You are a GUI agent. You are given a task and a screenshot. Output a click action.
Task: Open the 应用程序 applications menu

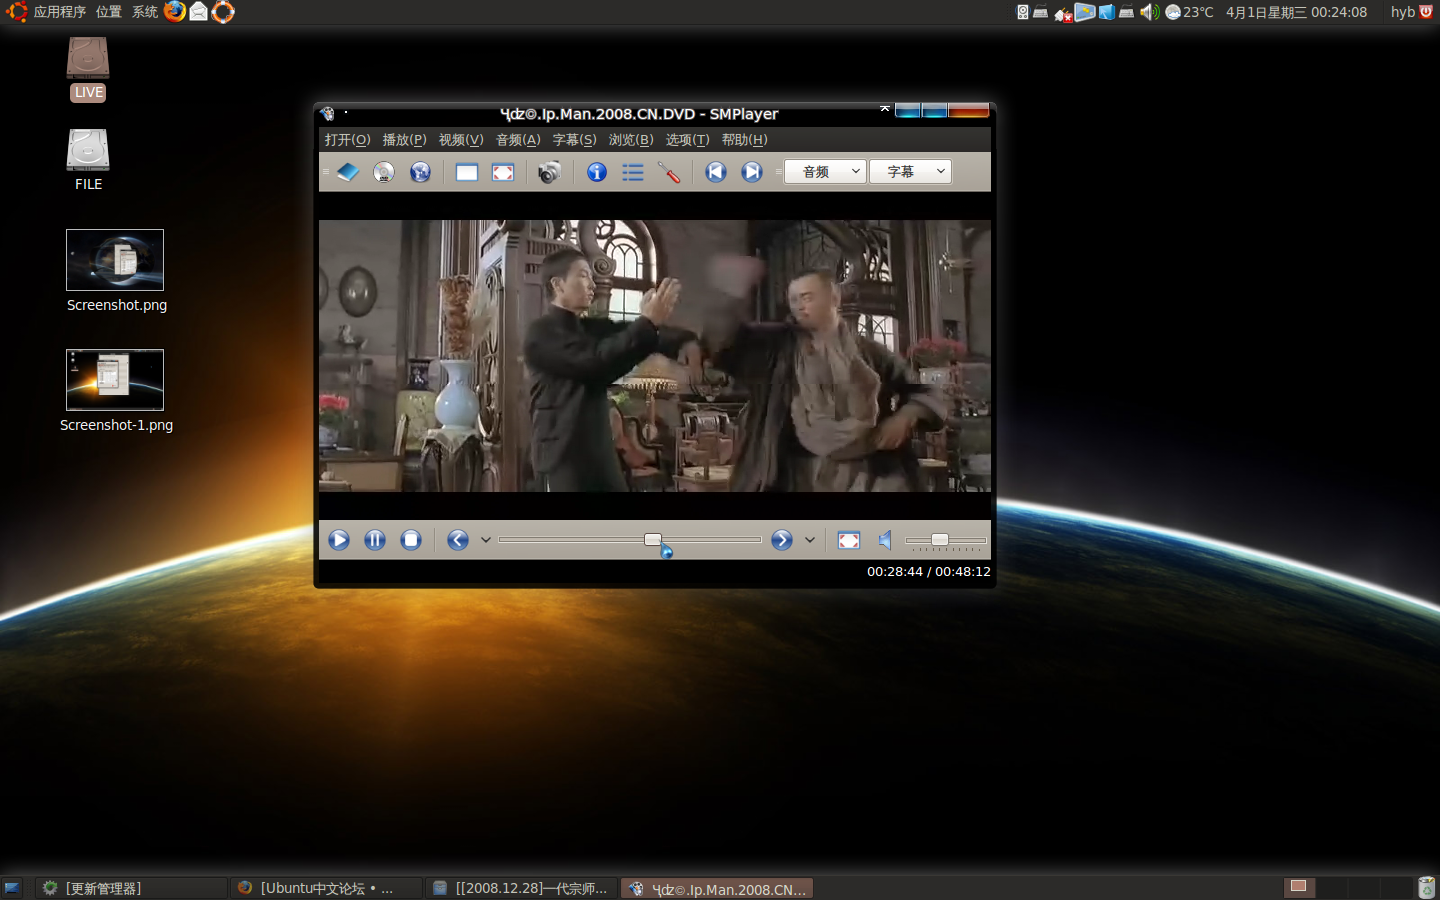59,12
